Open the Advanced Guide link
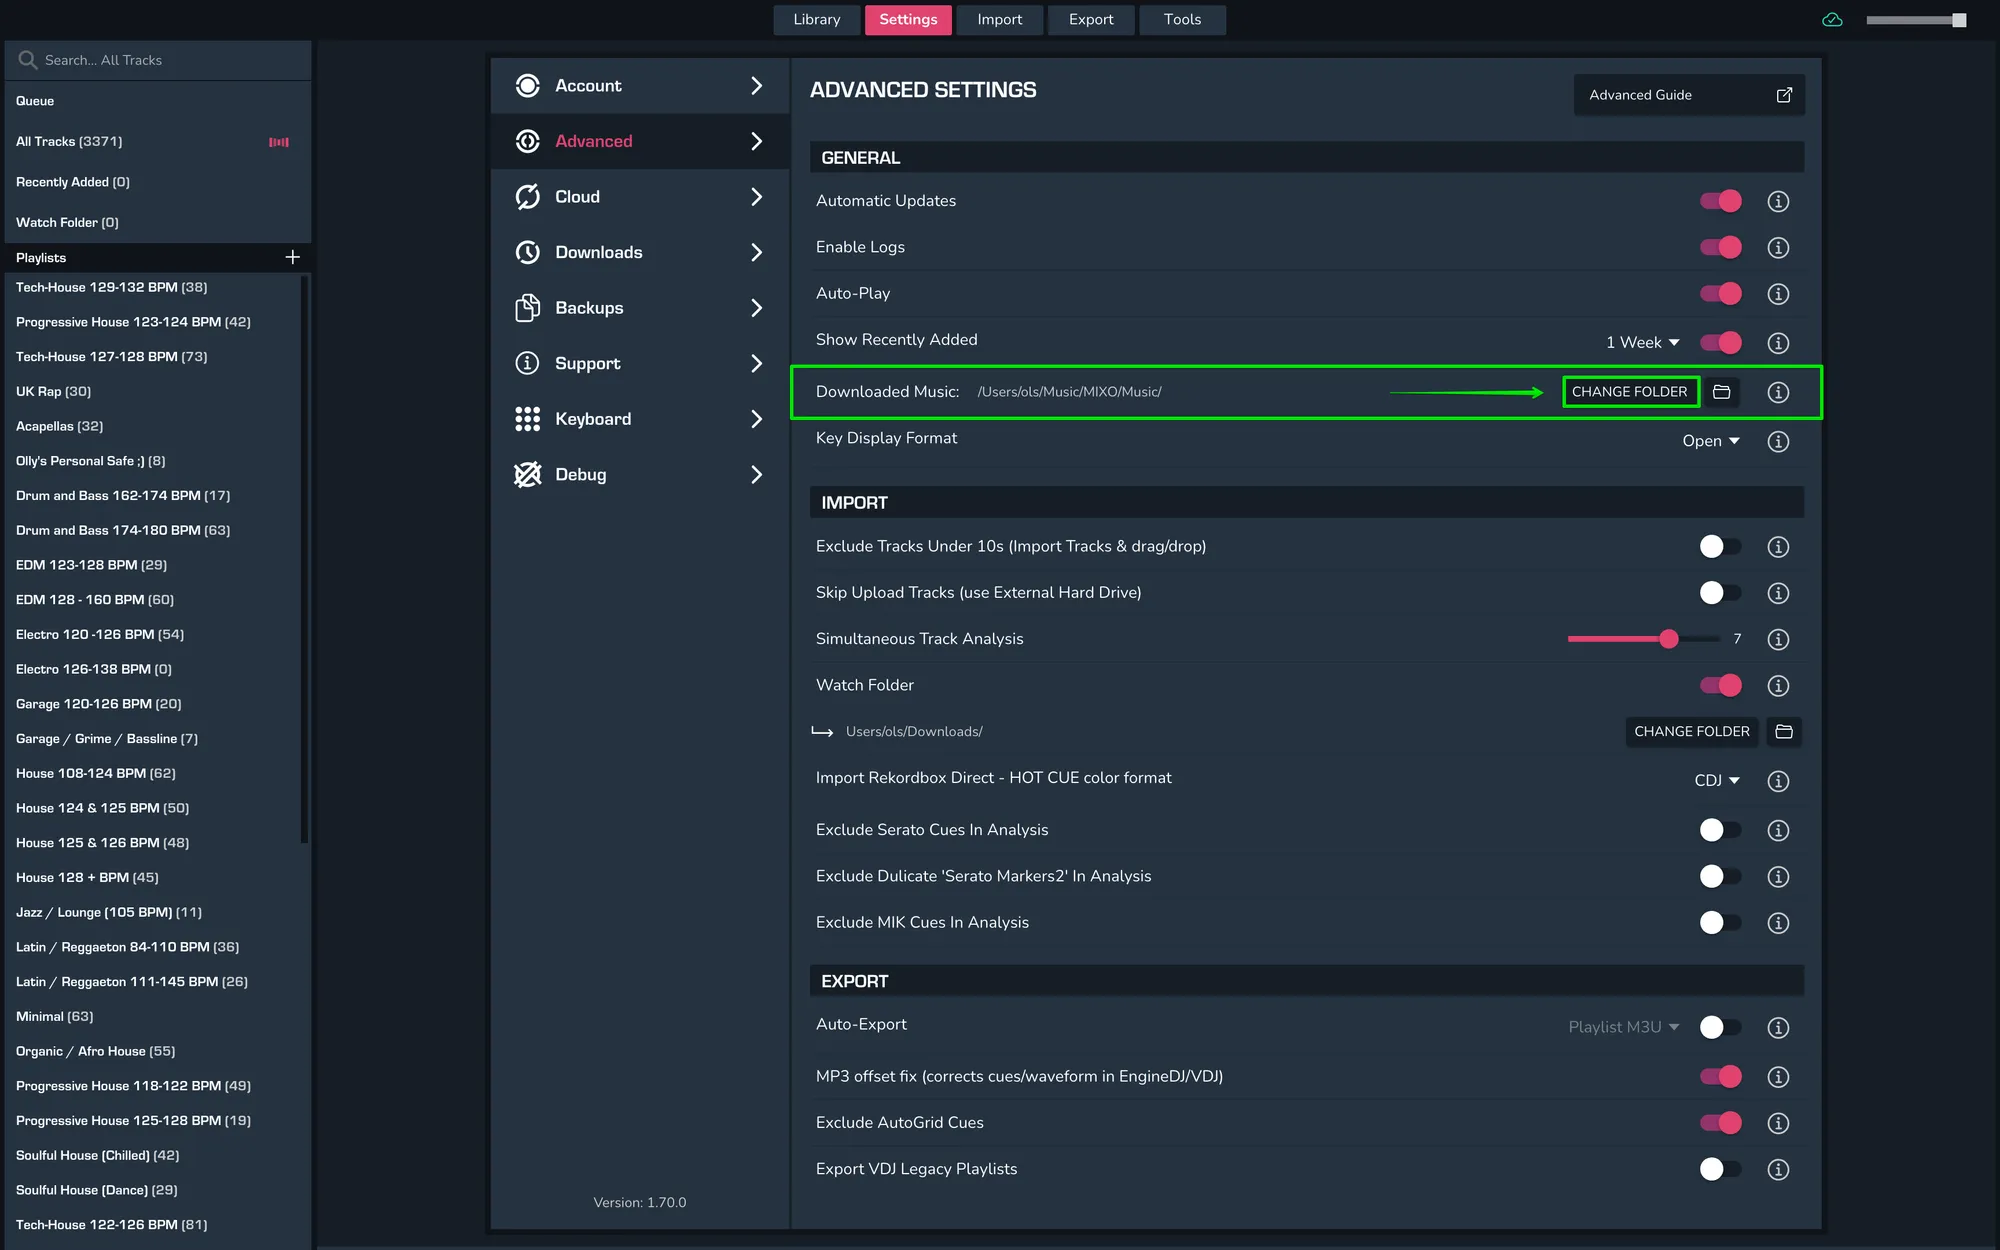The height and width of the screenshot is (1250, 2000). coord(1688,95)
